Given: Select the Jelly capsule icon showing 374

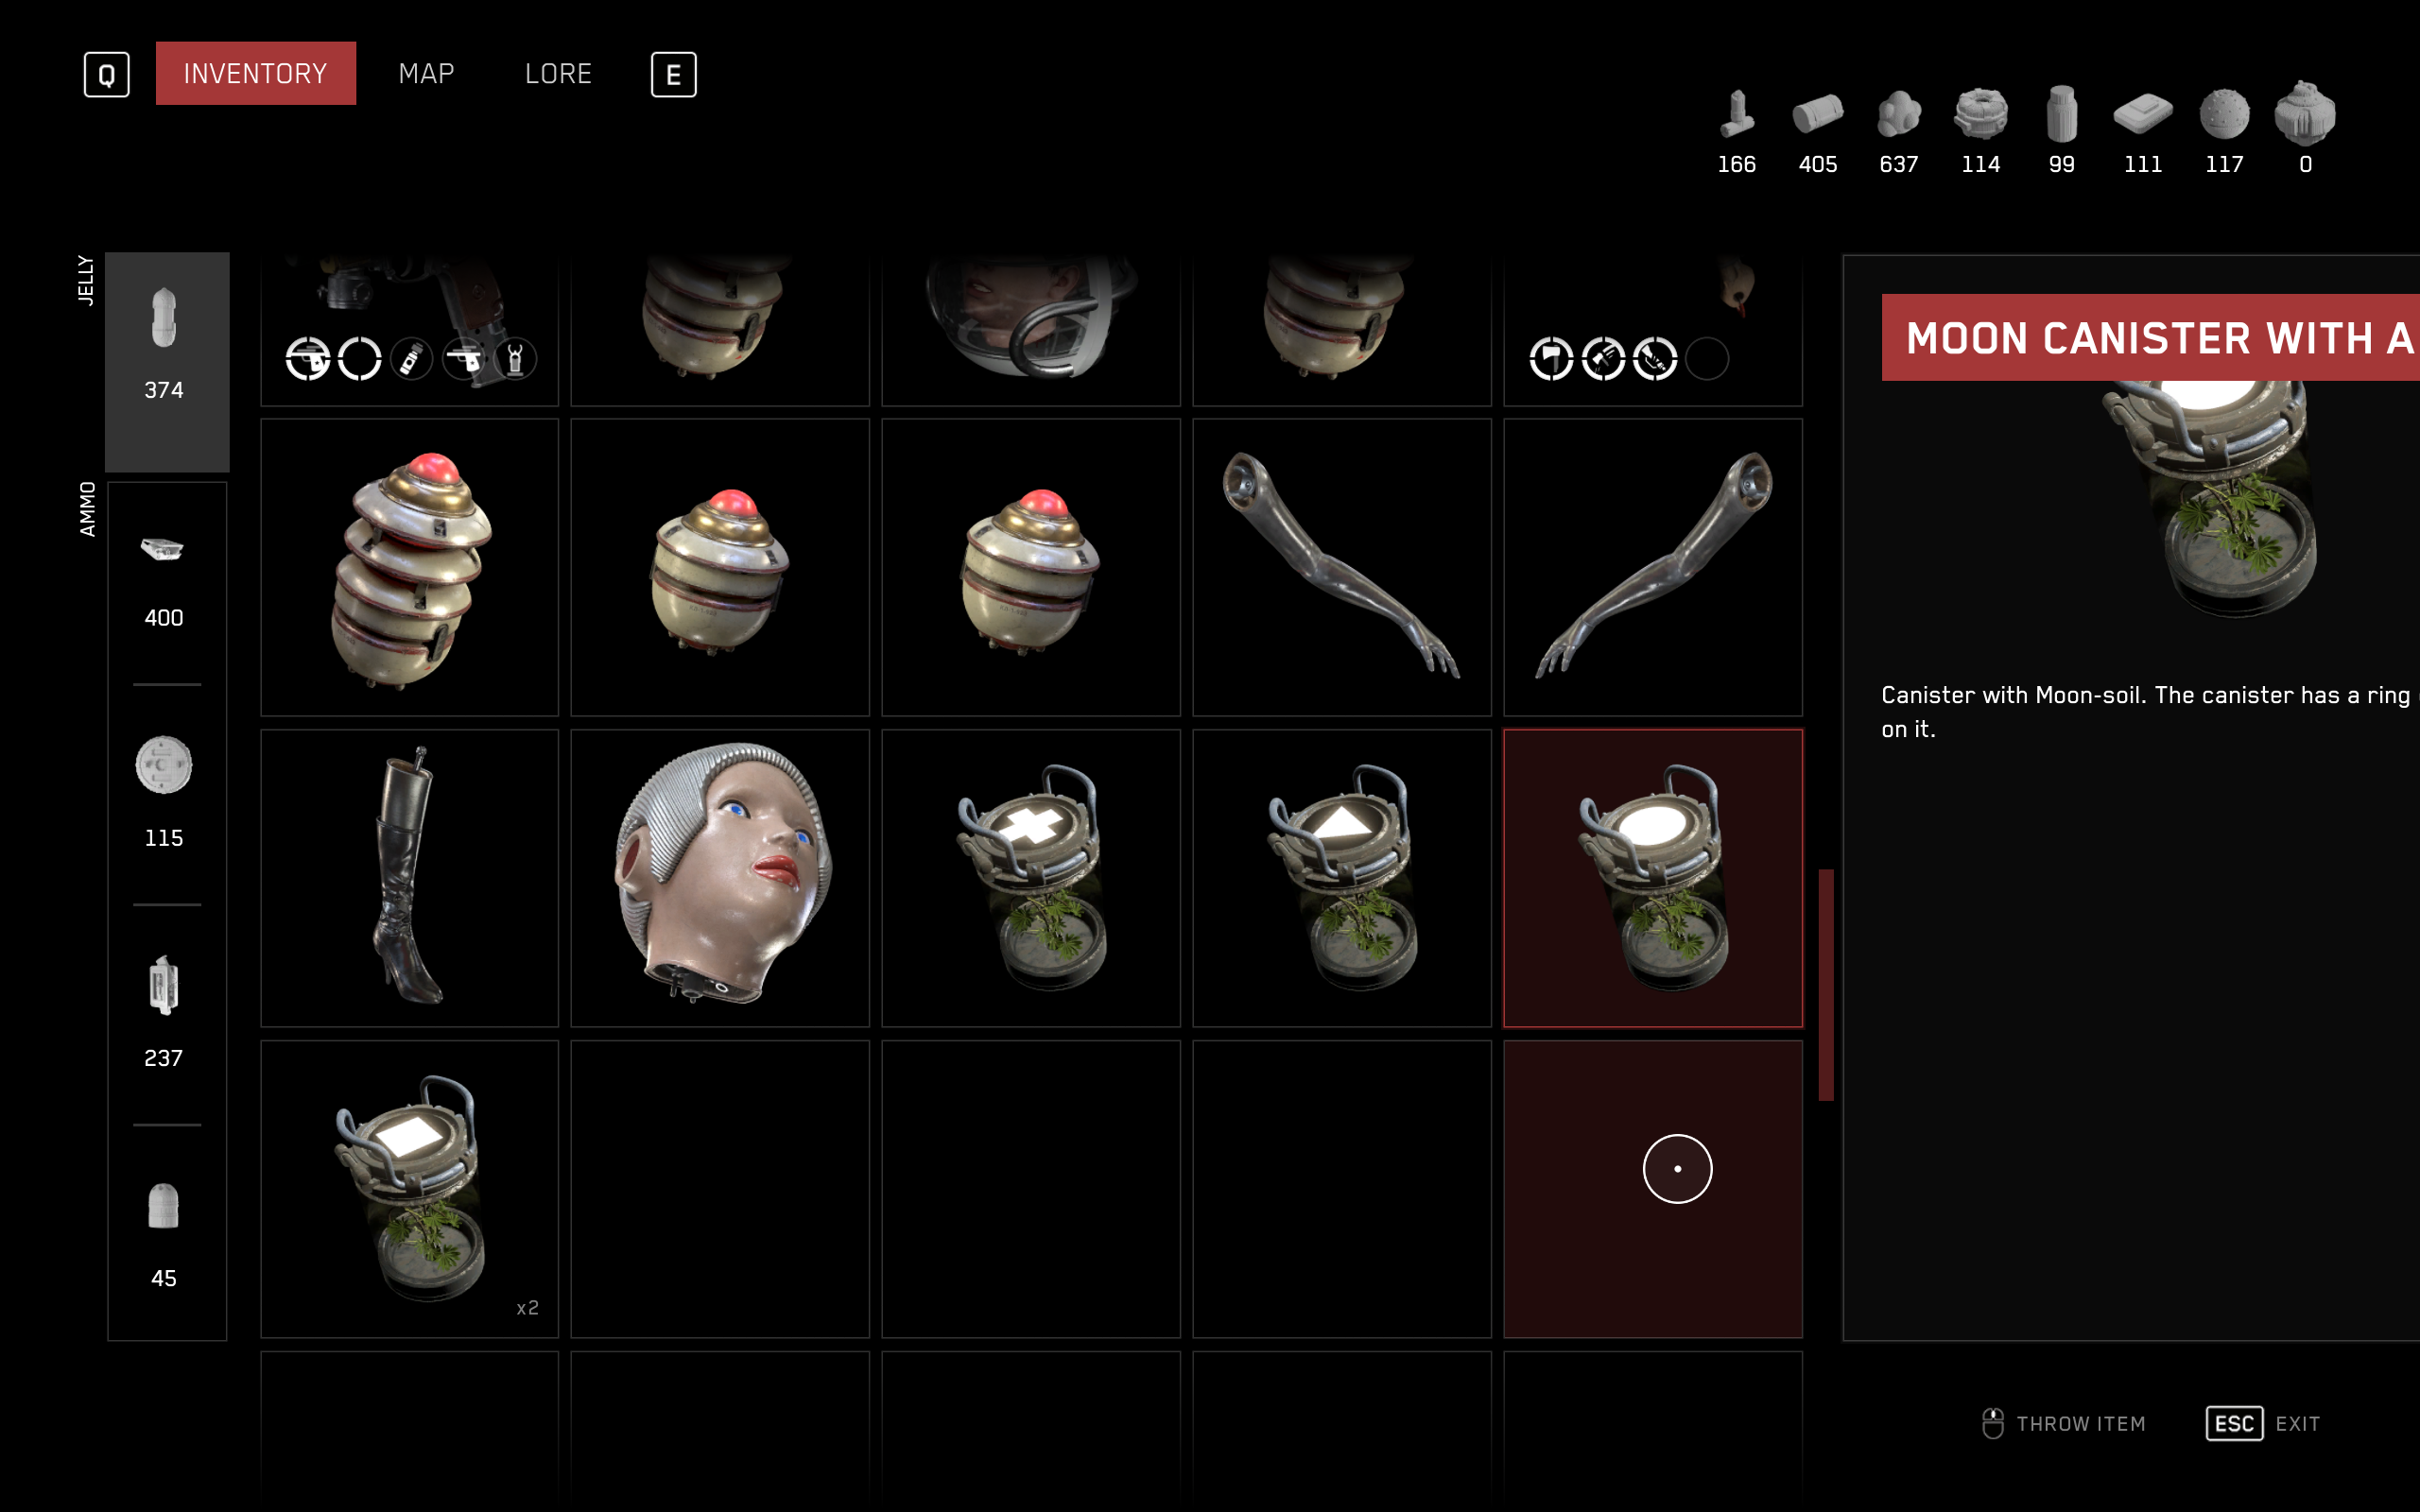Looking at the screenshot, I should (x=164, y=318).
